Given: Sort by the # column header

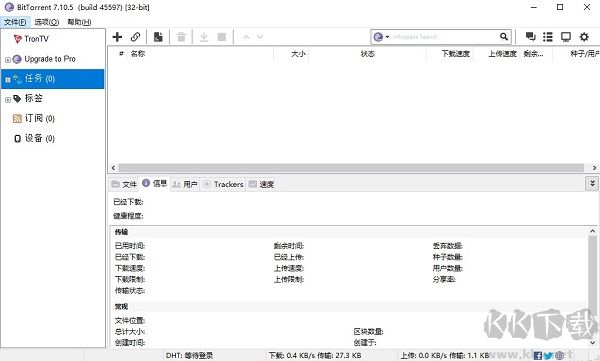Looking at the screenshot, I should point(121,54).
